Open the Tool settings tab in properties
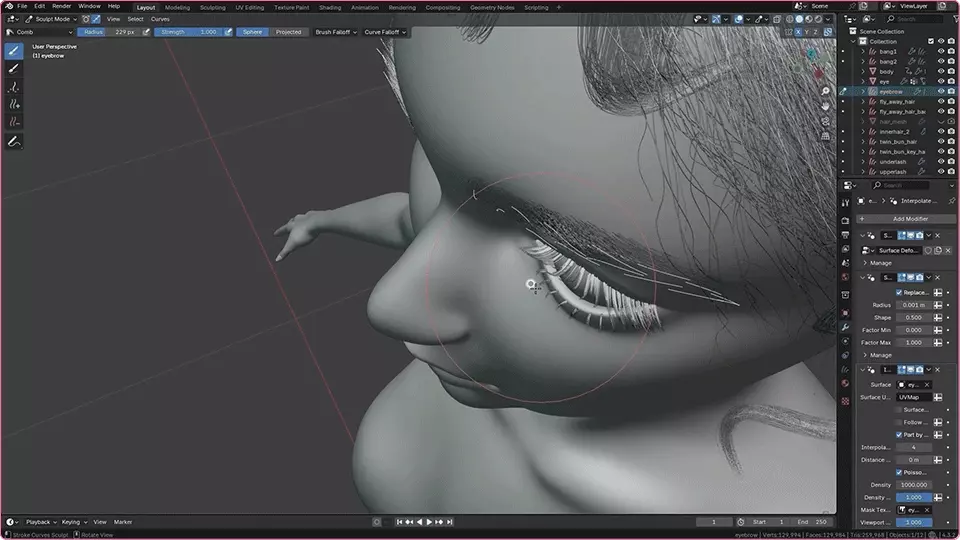Screen dimensions: 960x540 point(846,203)
